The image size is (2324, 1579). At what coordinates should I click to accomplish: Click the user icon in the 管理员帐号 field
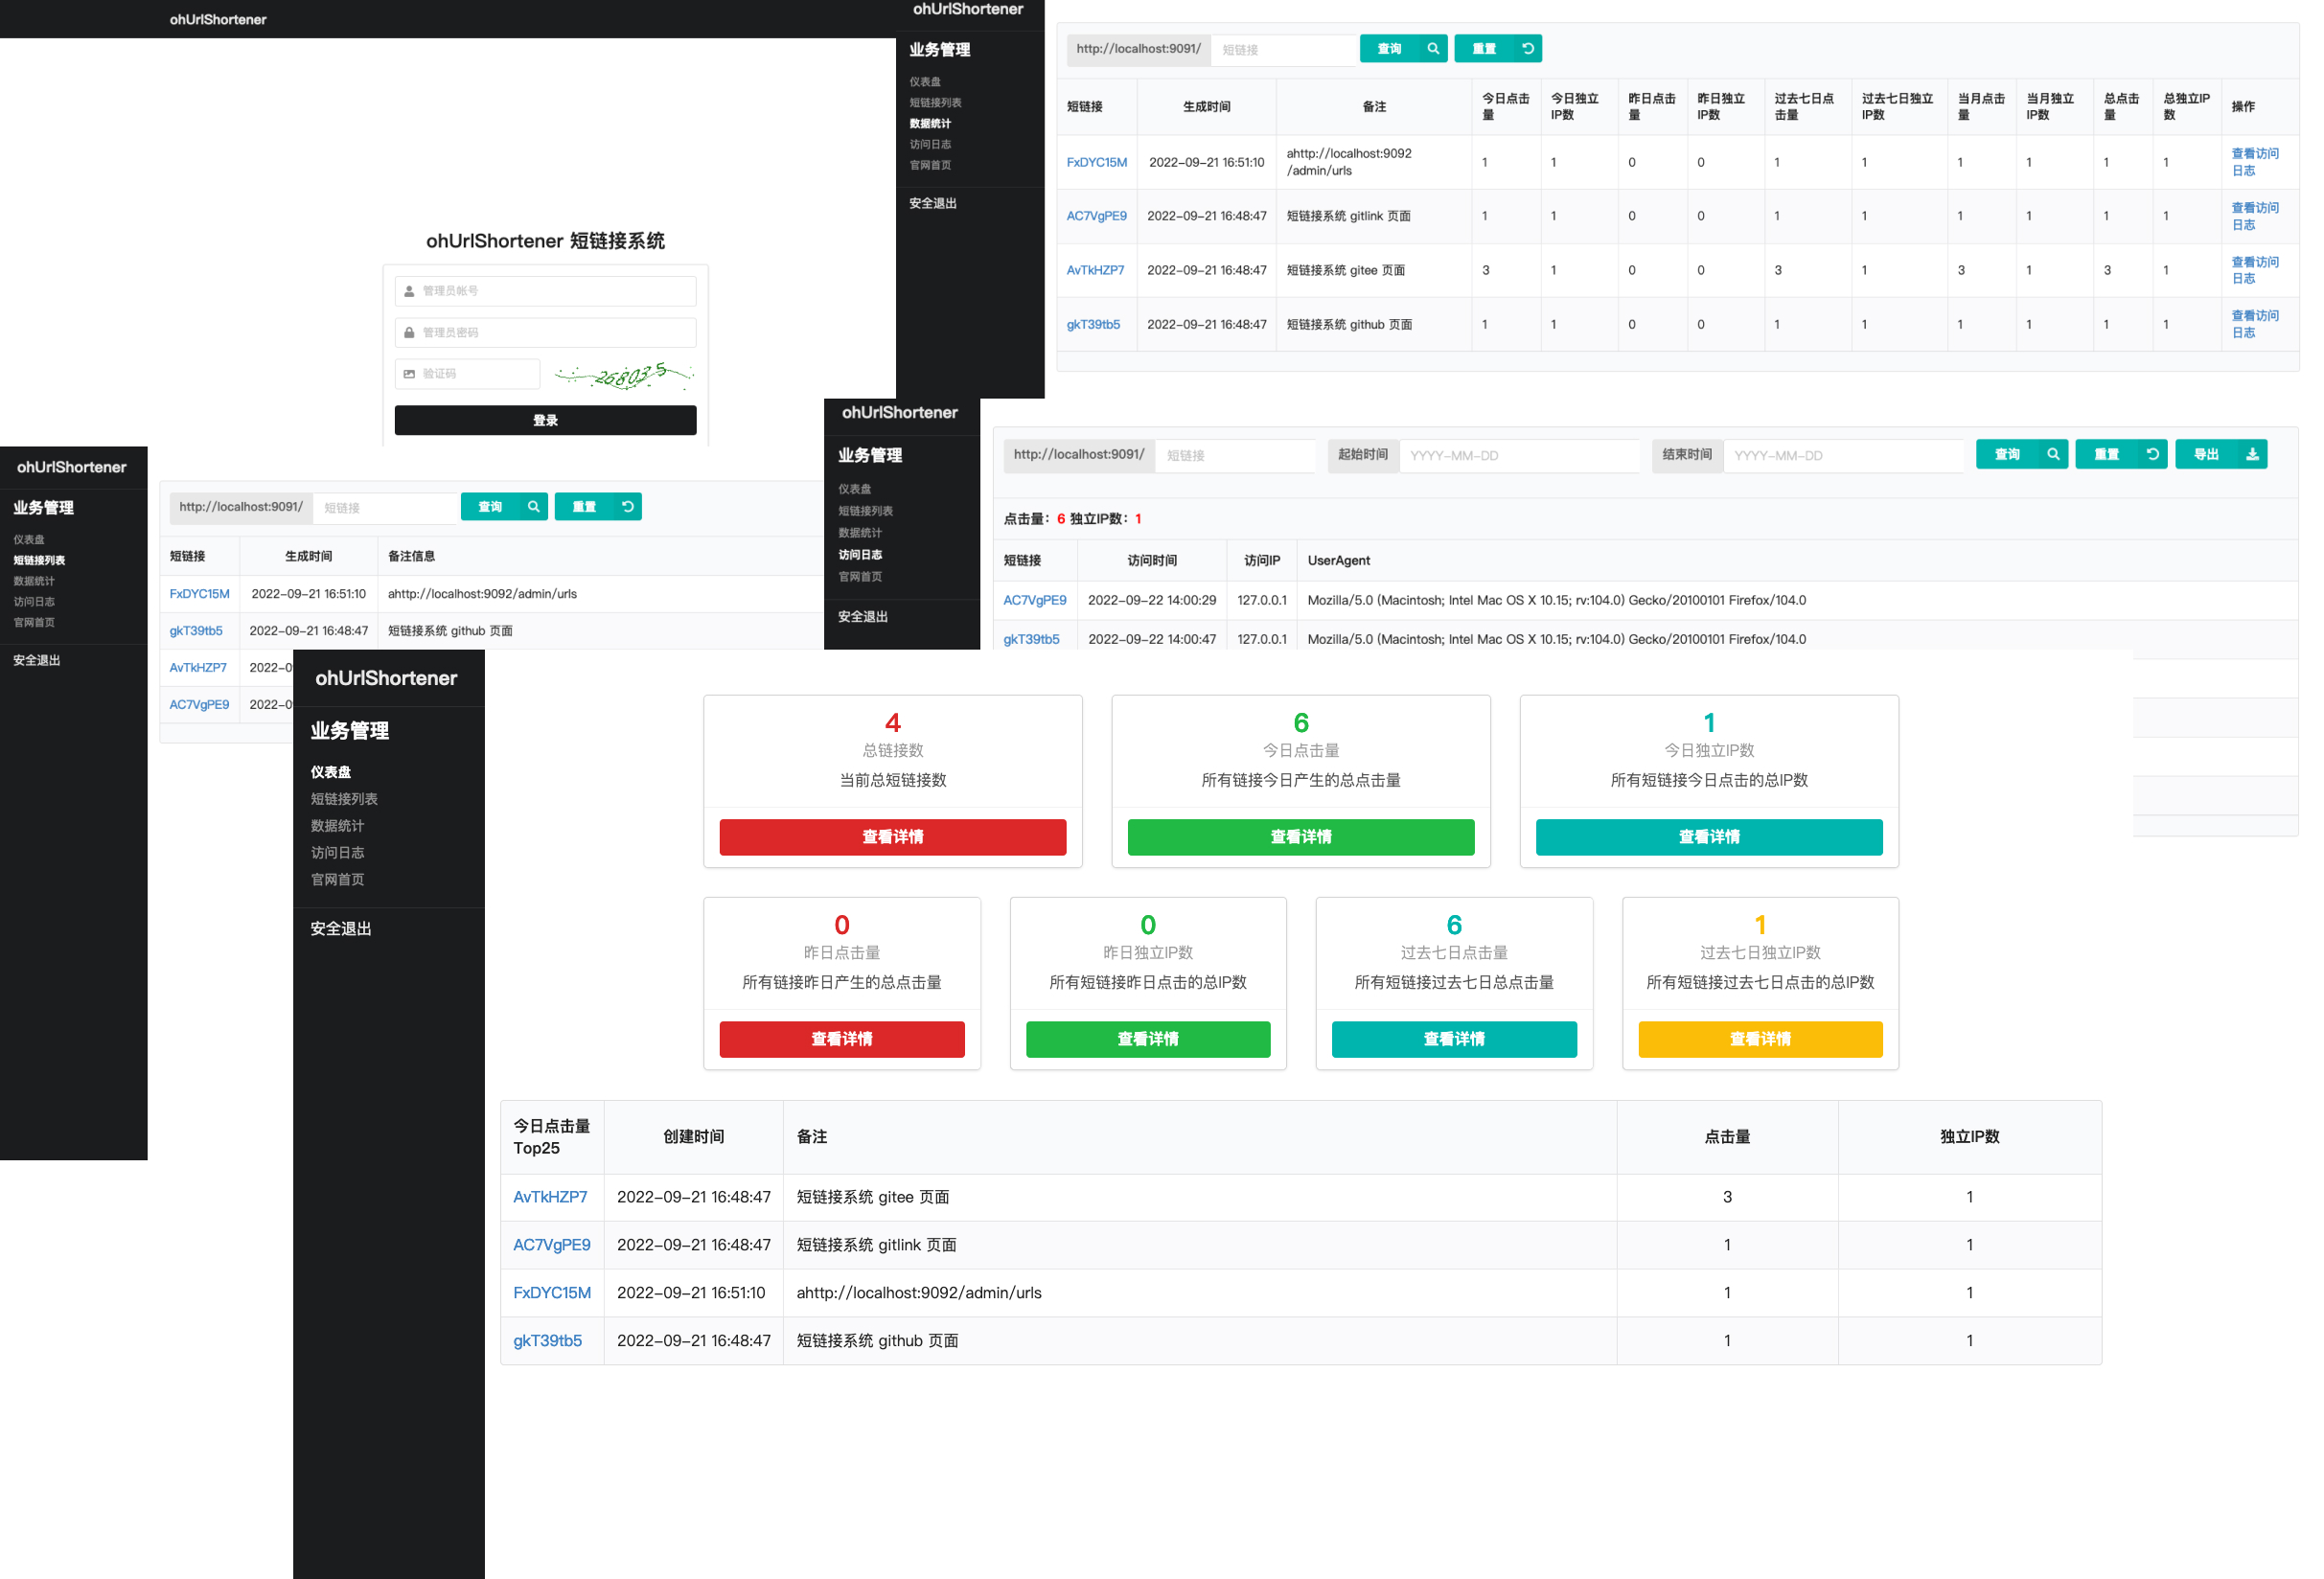[x=409, y=291]
